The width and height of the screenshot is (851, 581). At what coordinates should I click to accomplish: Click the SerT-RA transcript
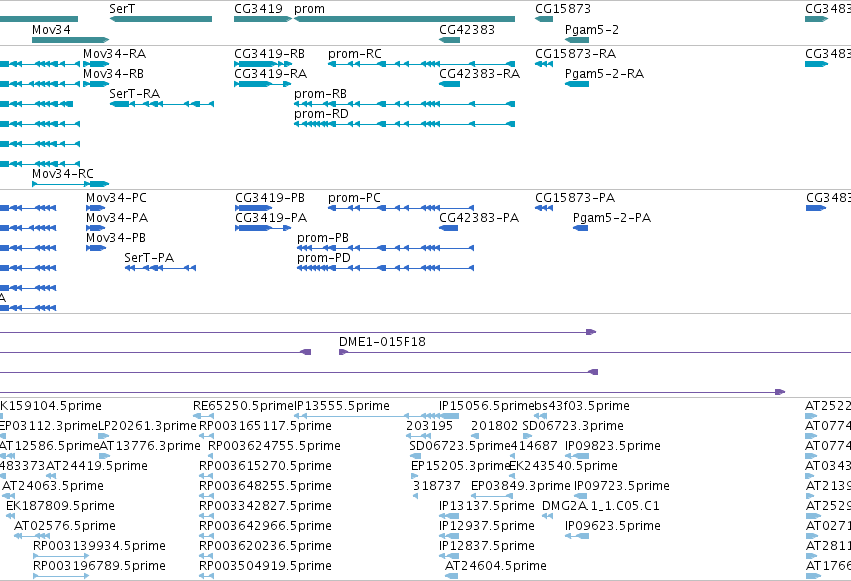(x=162, y=104)
